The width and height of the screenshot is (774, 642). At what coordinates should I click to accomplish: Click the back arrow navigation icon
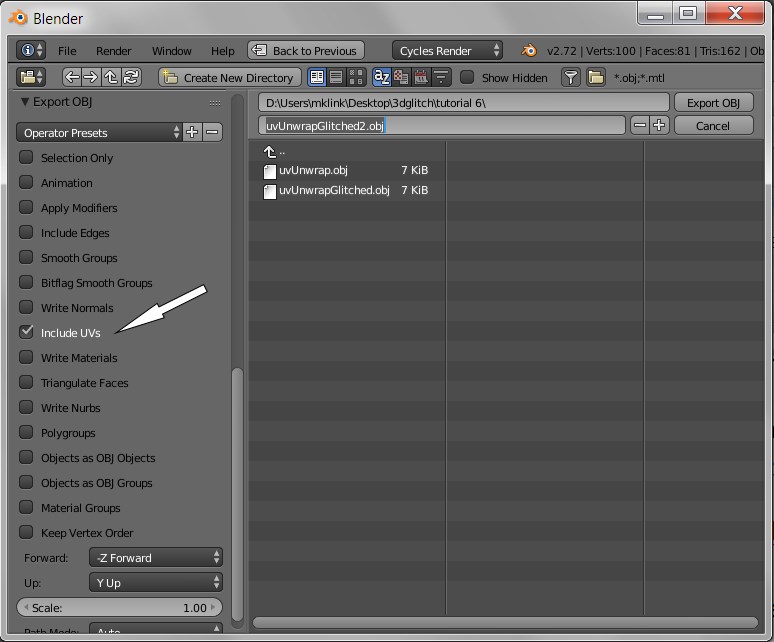click(72, 77)
